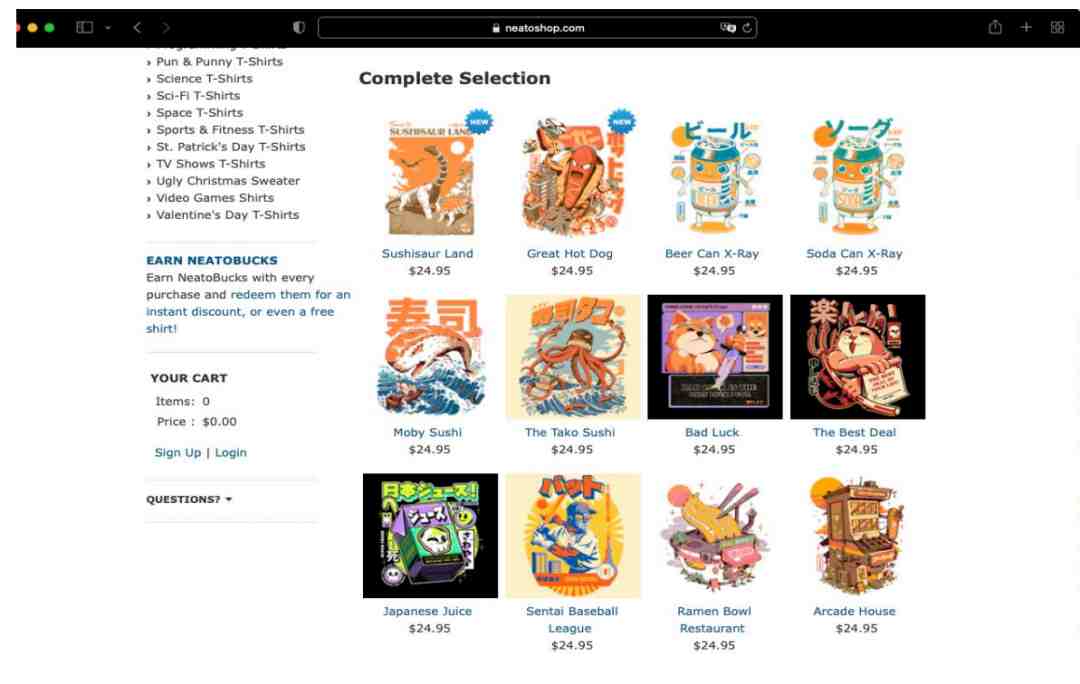This screenshot has height=684, width=1080.
Task: Reload the page with refresh icon
Action: 747,28
